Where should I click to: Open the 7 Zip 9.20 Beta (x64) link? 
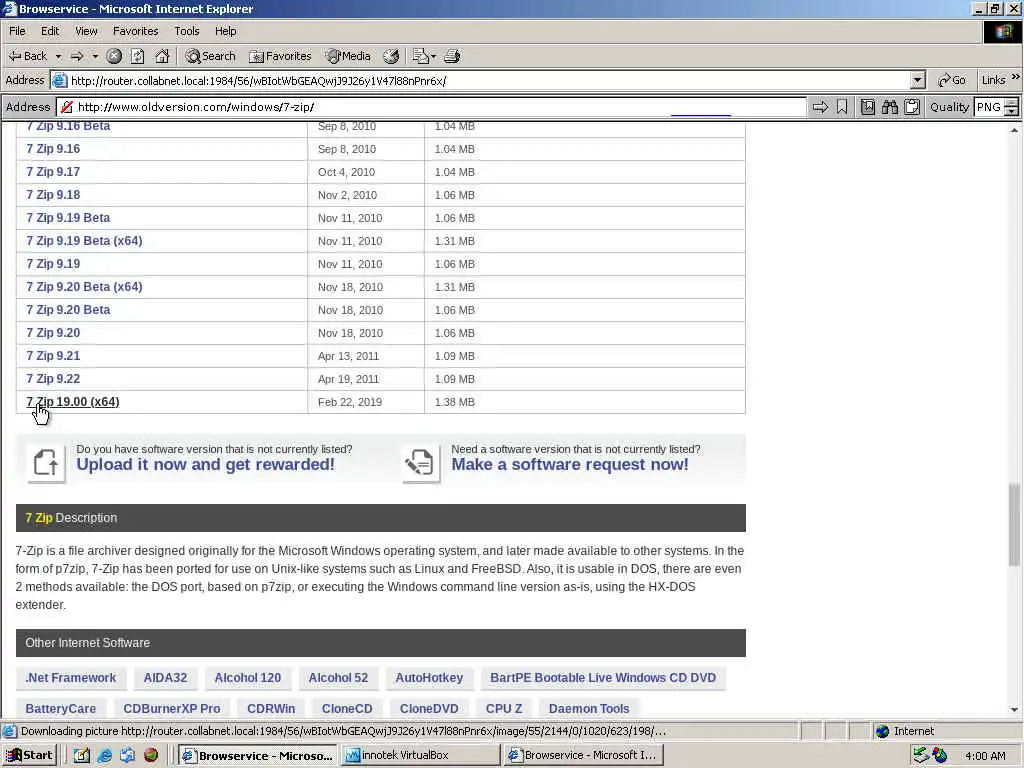tap(84, 287)
